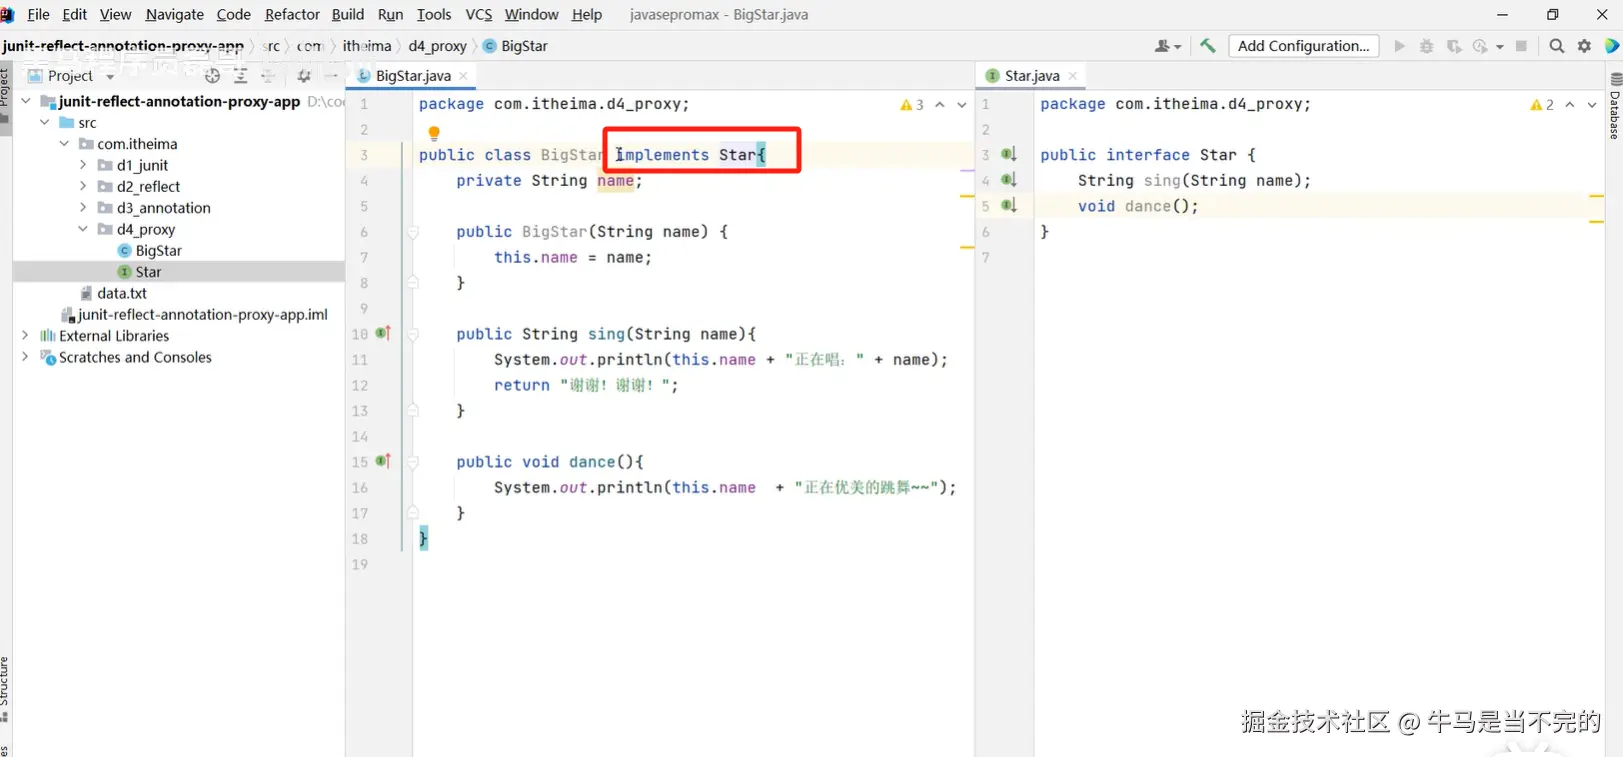The height and width of the screenshot is (757, 1623).
Task: Collapse the src folder
Action: (x=45, y=122)
